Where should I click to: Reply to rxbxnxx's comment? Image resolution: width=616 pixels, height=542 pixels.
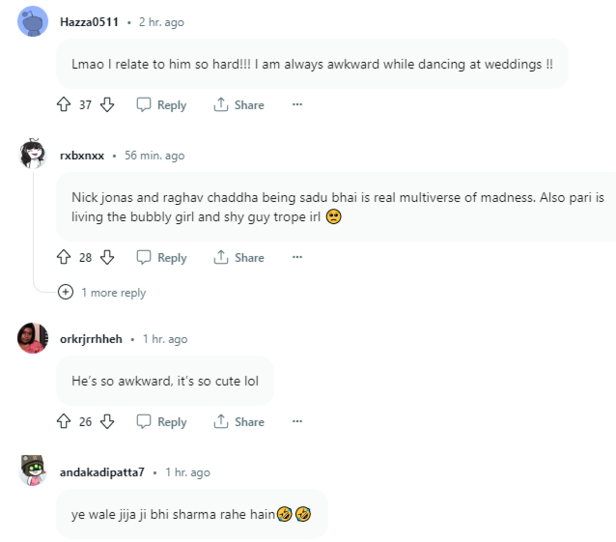click(x=161, y=258)
